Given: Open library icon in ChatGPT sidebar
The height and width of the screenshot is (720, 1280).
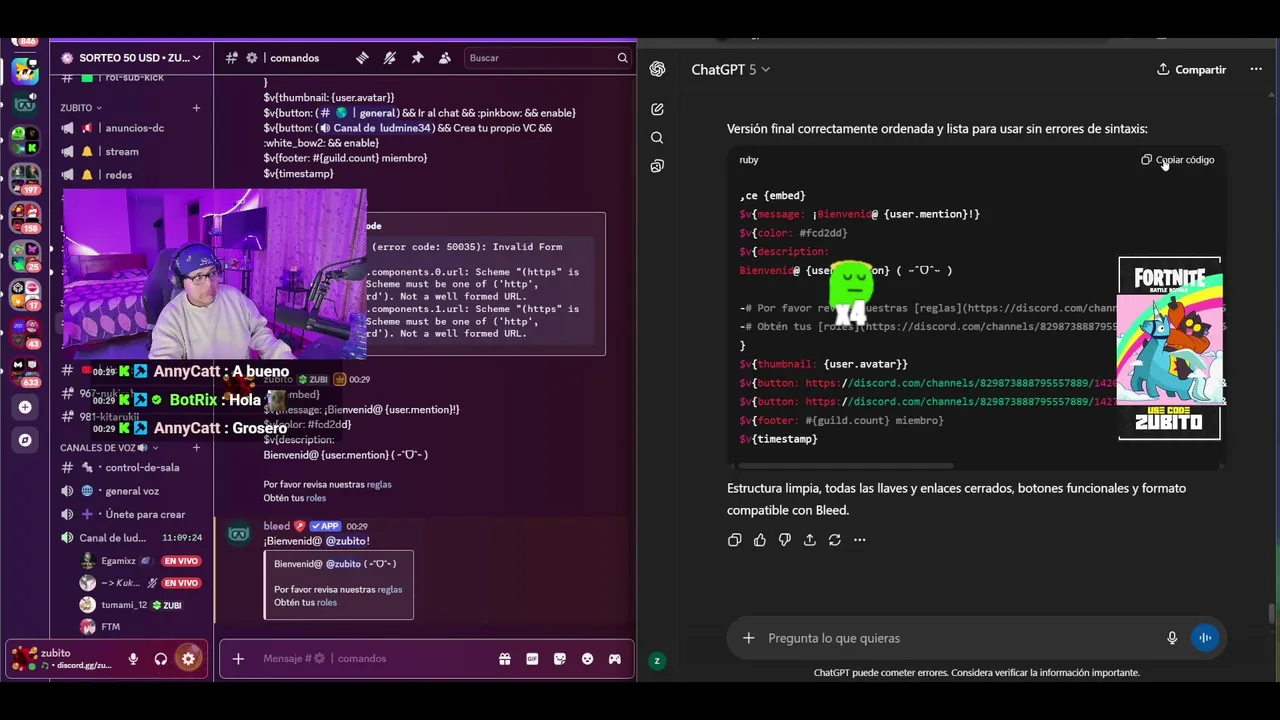Looking at the screenshot, I should coord(657,166).
